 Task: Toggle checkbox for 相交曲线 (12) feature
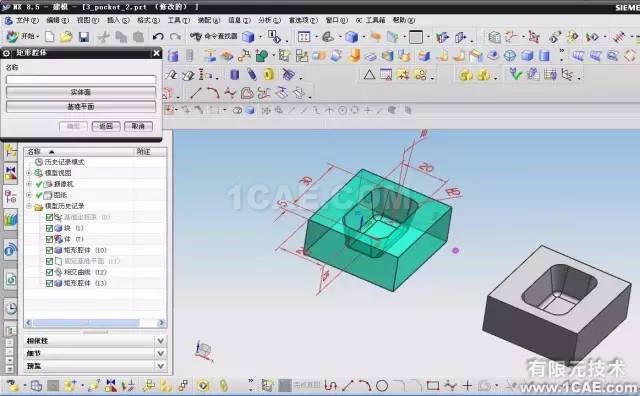49,272
